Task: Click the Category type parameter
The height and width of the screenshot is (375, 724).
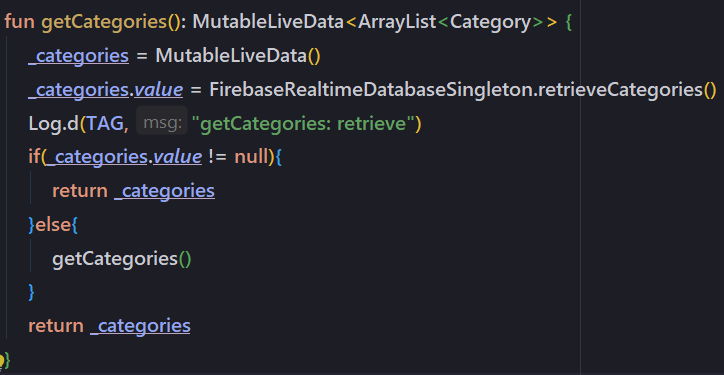Action: (x=490, y=22)
